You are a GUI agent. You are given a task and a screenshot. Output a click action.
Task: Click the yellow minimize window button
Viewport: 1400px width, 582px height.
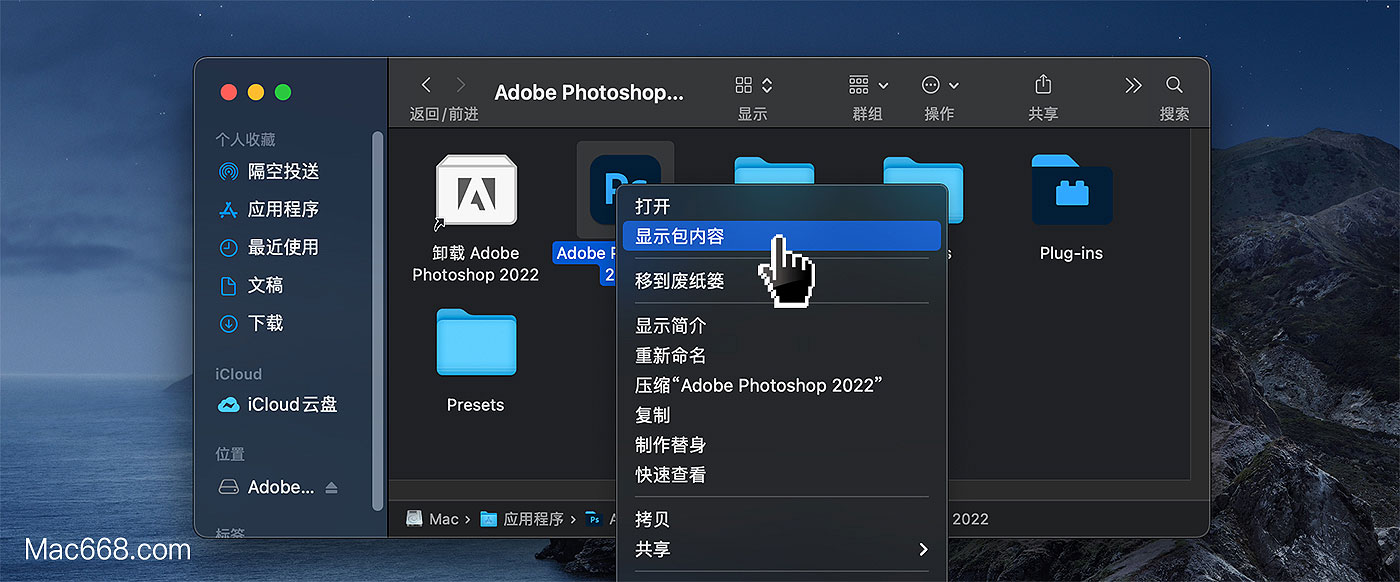pos(256,92)
